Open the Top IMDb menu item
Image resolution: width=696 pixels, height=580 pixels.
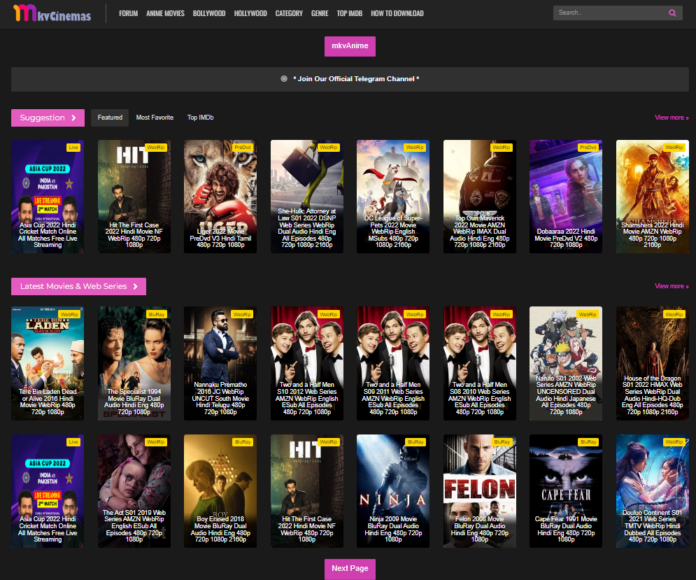point(349,13)
